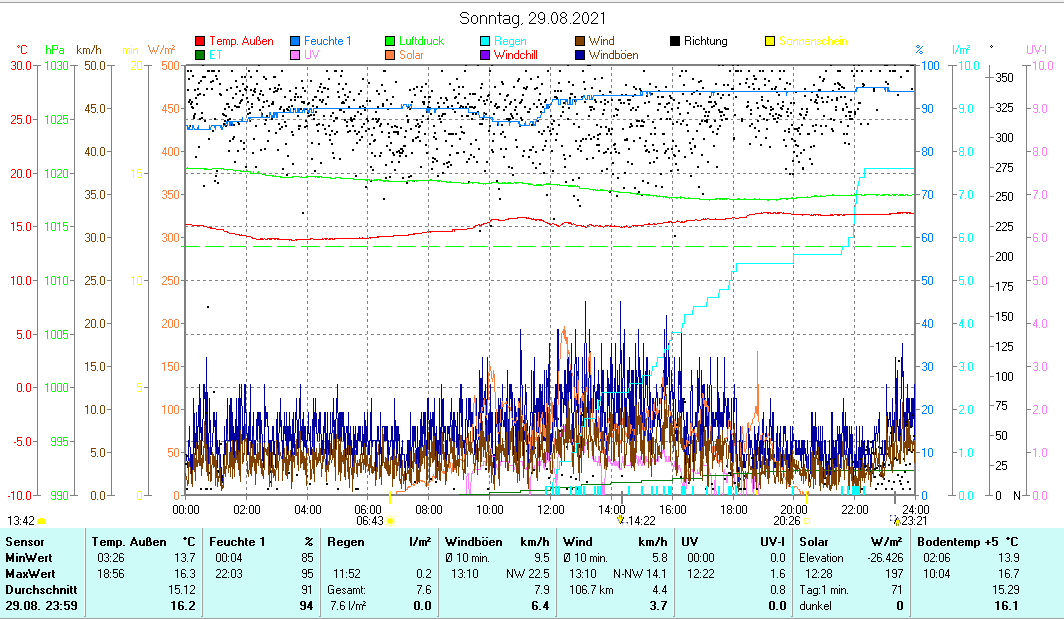Click the dark green ET legend square
This screenshot has width=1064, height=619.
pyautogui.click(x=200, y=55)
